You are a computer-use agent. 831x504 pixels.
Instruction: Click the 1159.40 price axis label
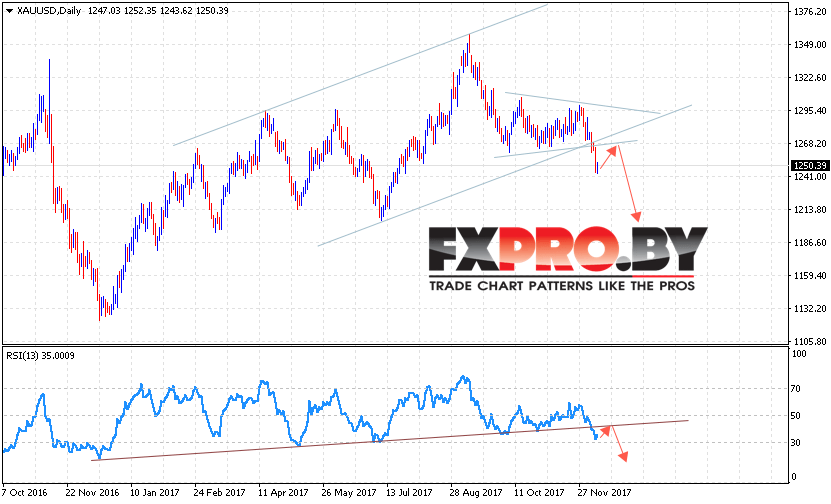coord(810,275)
